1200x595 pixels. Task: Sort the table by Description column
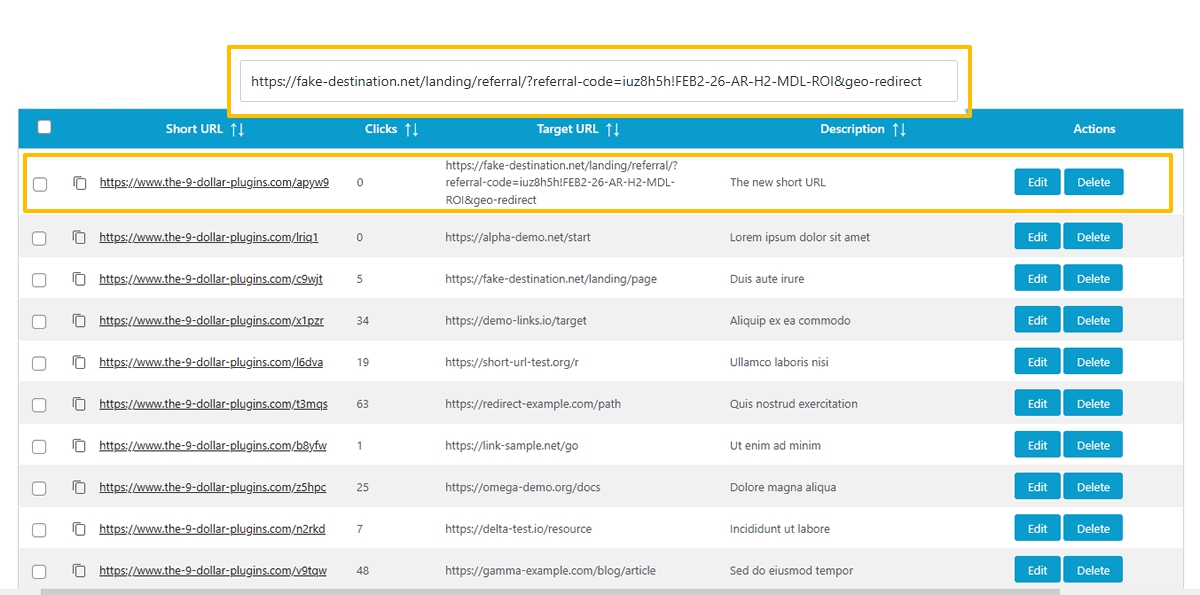(901, 128)
